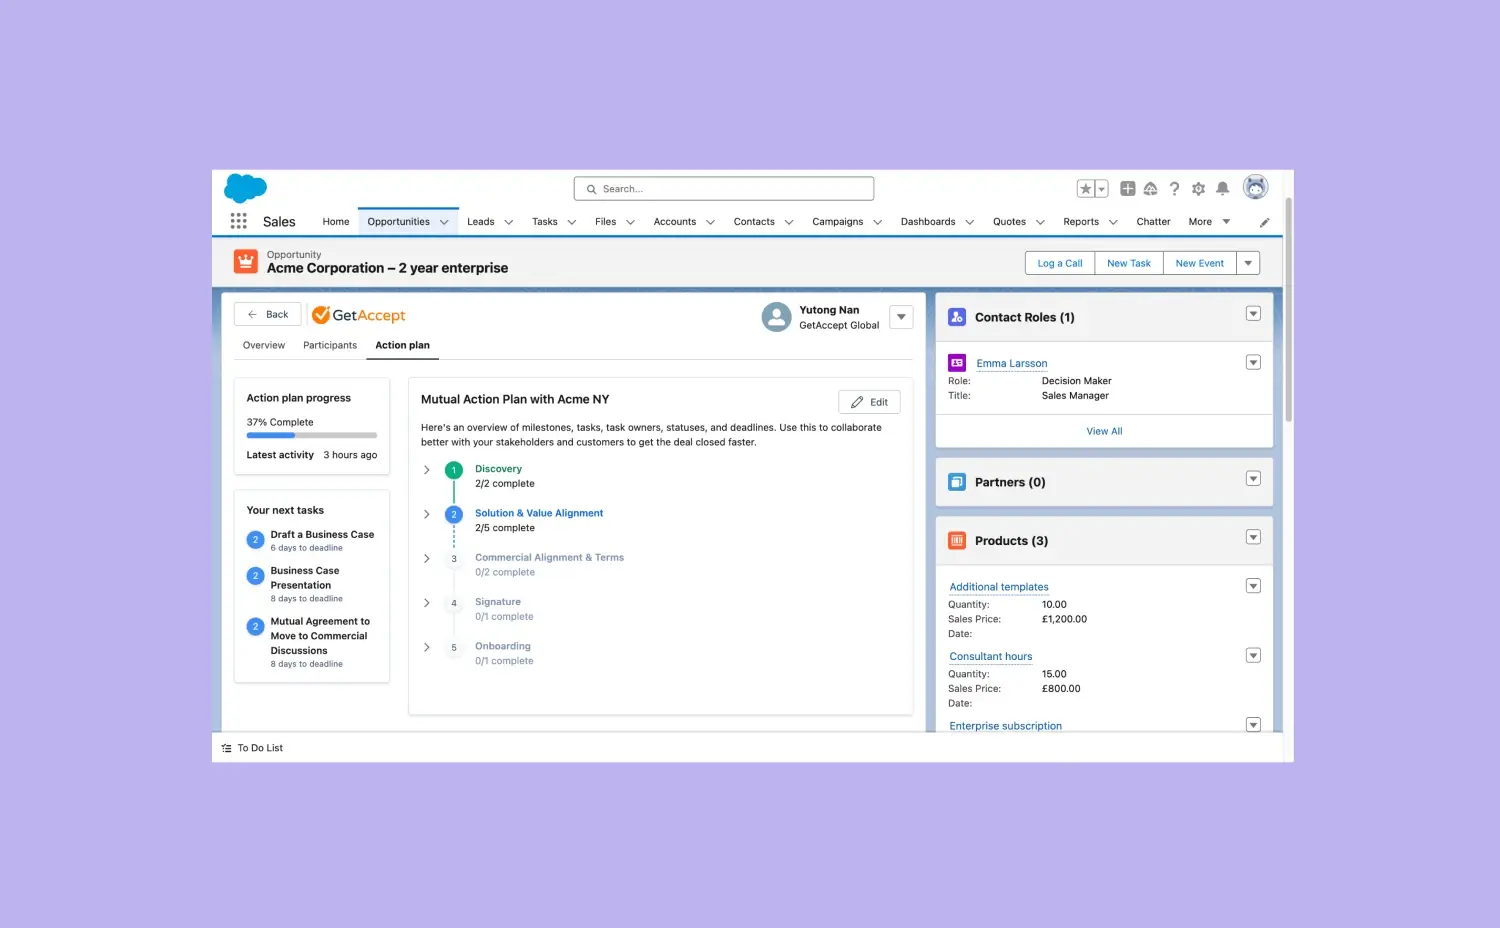Open the Chatter navigation item
The image size is (1500, 928).
1152,221
